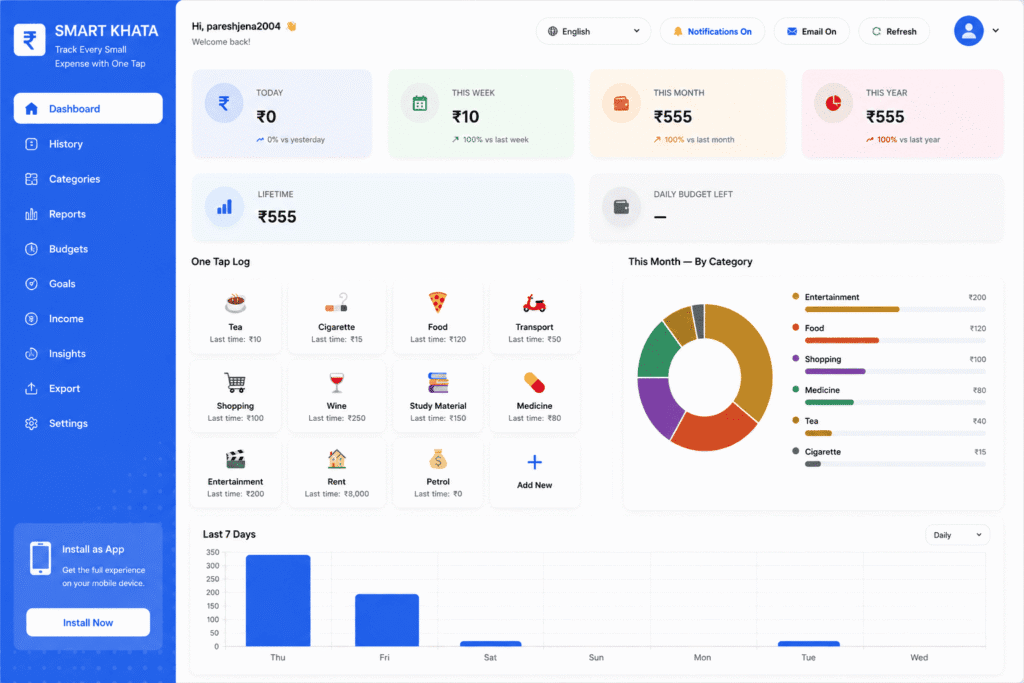The width and height of the screenshot is (1024, 683).
Task: Open Export in the sidebar
Action: click(x=88, y=389)
